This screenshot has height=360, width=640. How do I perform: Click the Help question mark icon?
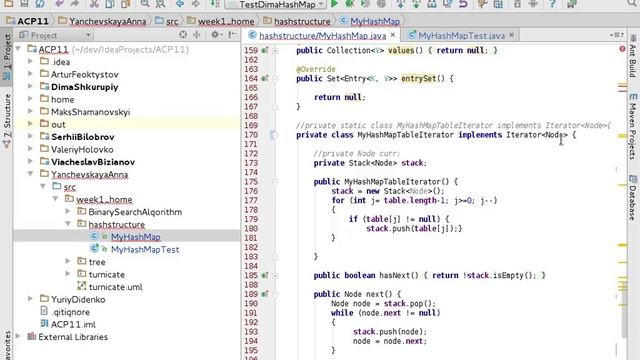coord(552,4)
